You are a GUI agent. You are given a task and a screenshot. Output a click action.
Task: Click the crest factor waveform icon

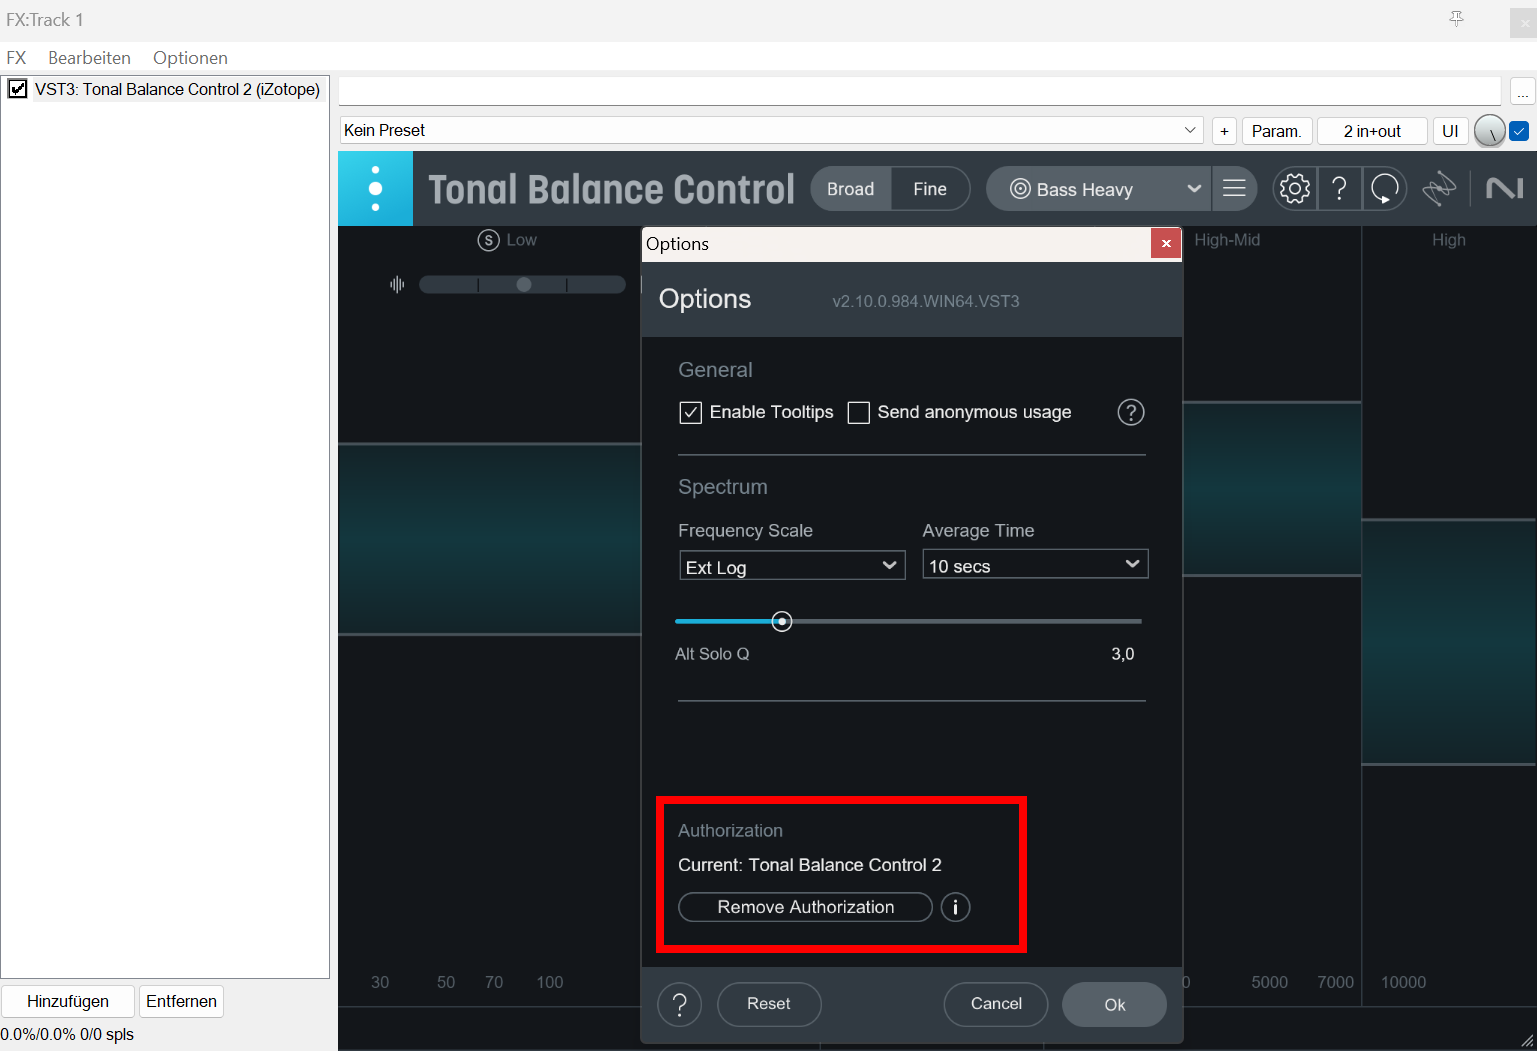coord(397,285)
